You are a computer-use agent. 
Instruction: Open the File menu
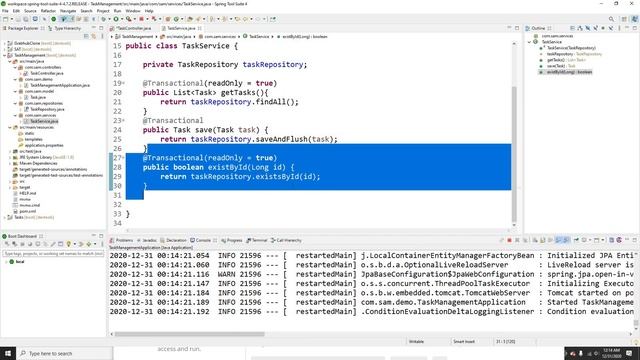tap(5, 11)
